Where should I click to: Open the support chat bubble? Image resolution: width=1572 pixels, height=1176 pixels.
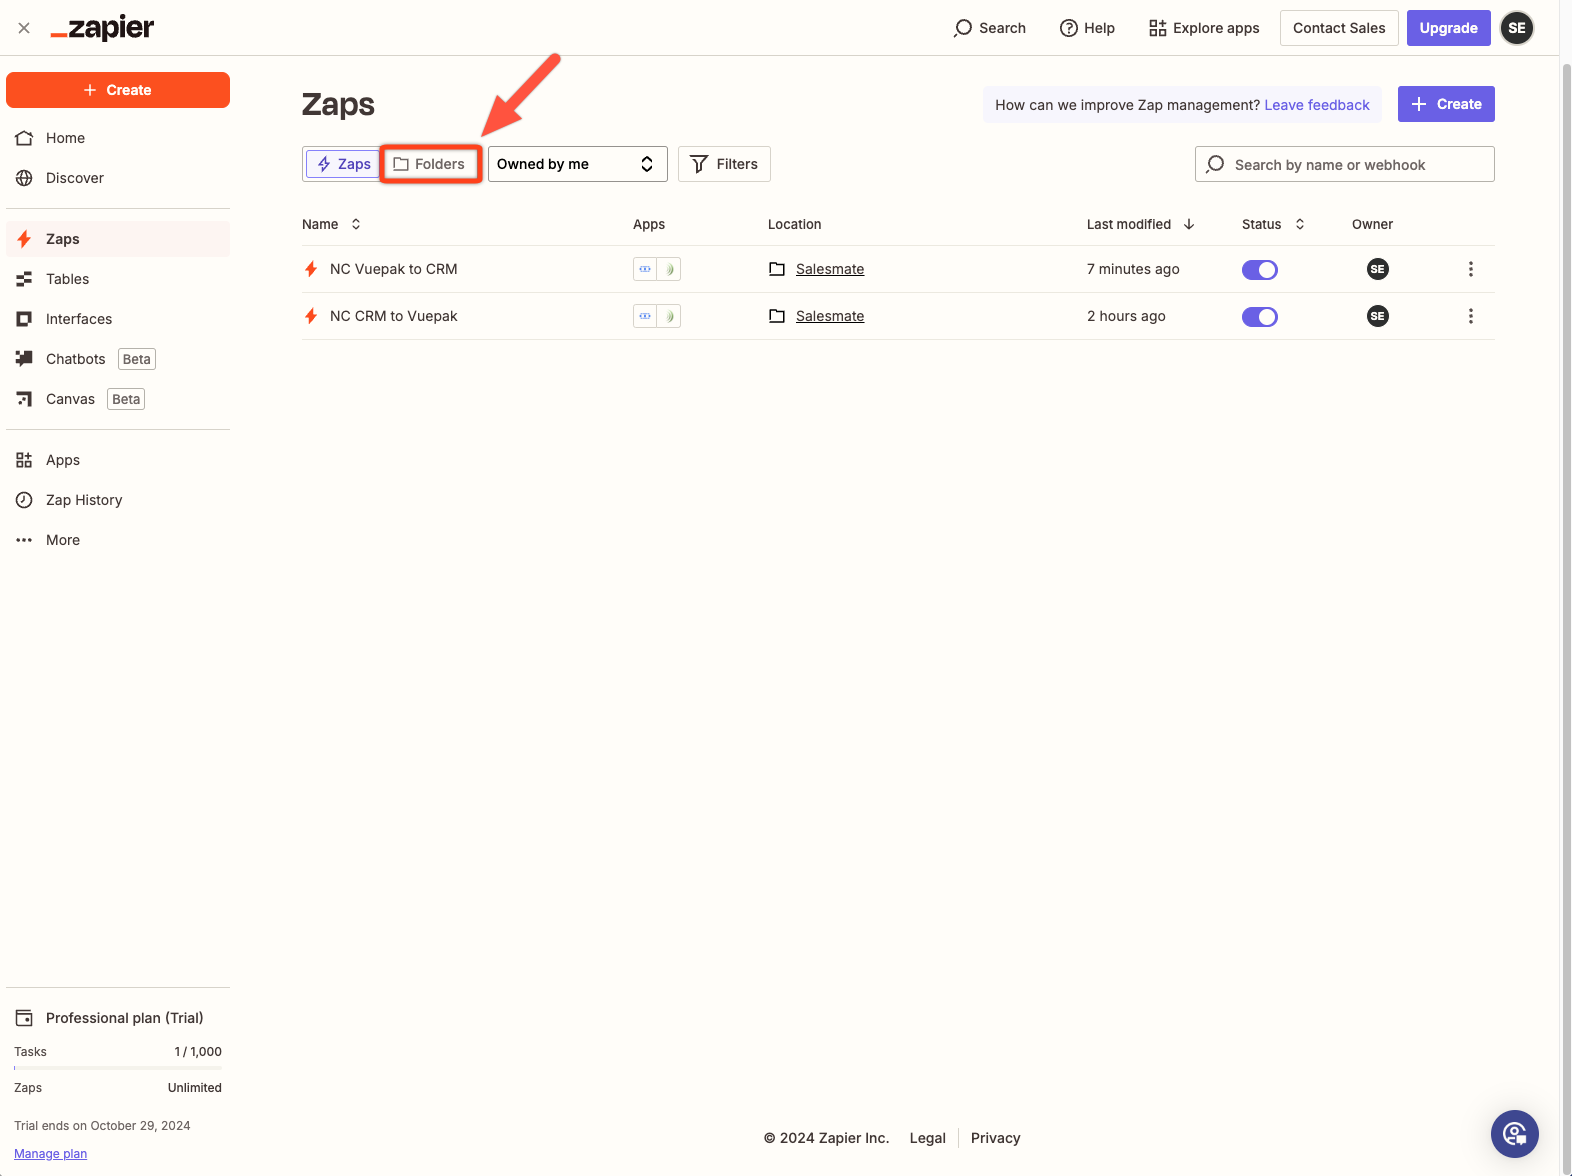(x=1515, y=1134)
